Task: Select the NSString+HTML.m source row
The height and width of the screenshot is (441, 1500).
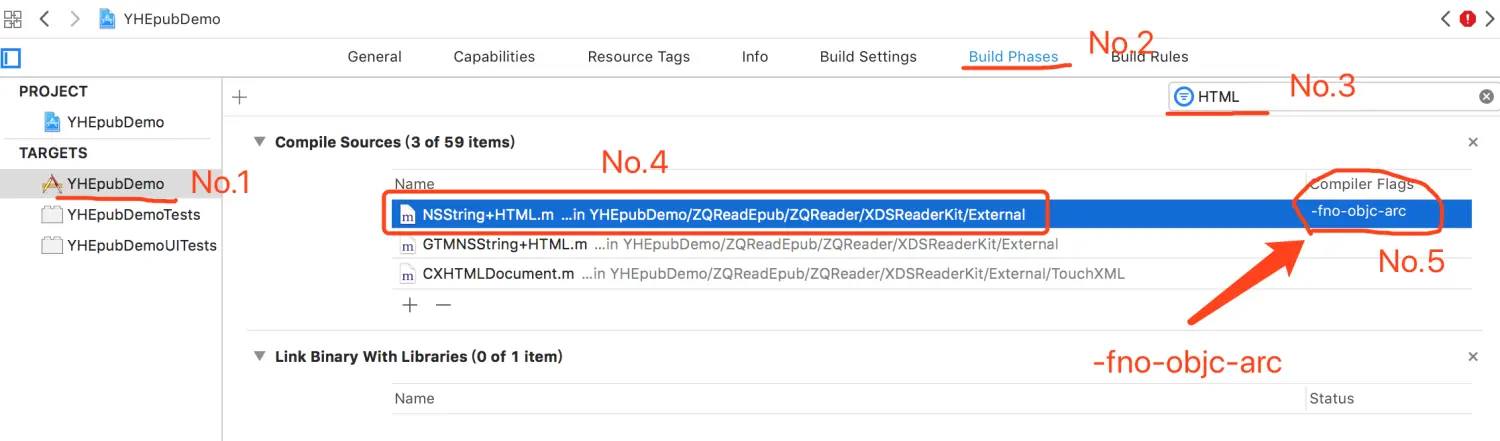Action: (931, 214)
